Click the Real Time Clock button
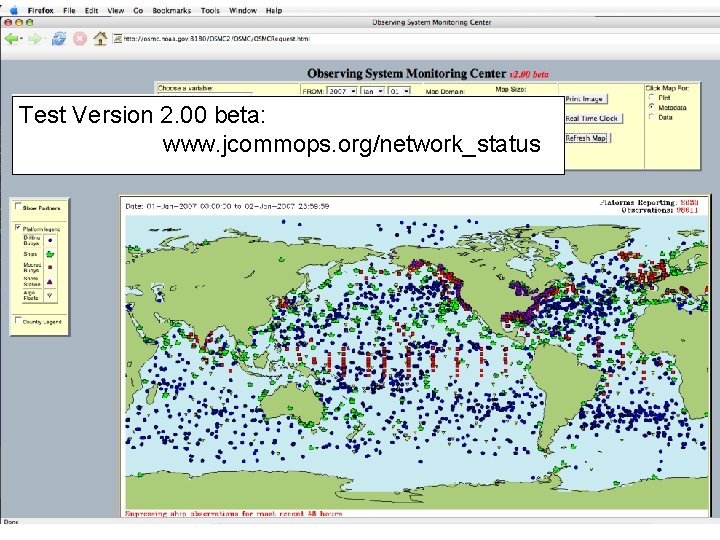The width and height of the screenshot is (720, 540). pyautogui.click(x=593, y=118)
